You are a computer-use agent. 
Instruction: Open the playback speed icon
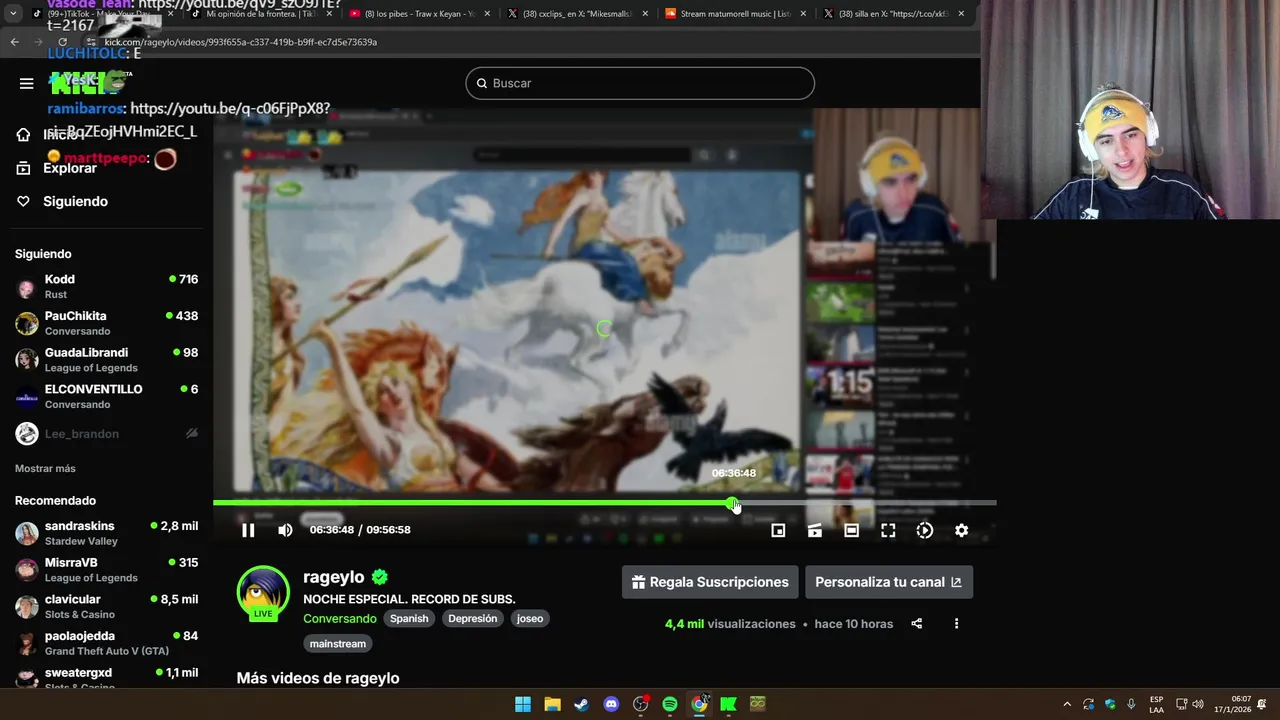[925, 530]
